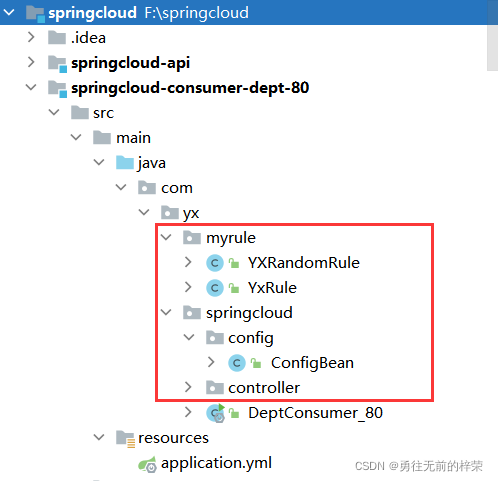Viewport: 498px width, 481px height.
Task: Click the blue java source folder icon
Action: [x=125, y=163]
